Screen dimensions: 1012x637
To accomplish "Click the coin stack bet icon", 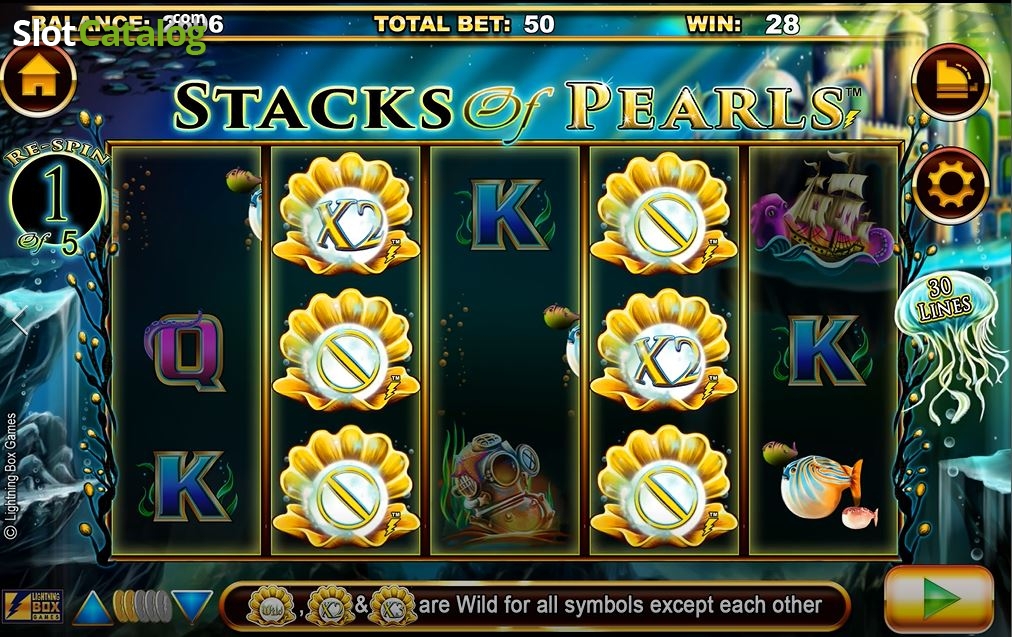I will [x=142, y=607].
